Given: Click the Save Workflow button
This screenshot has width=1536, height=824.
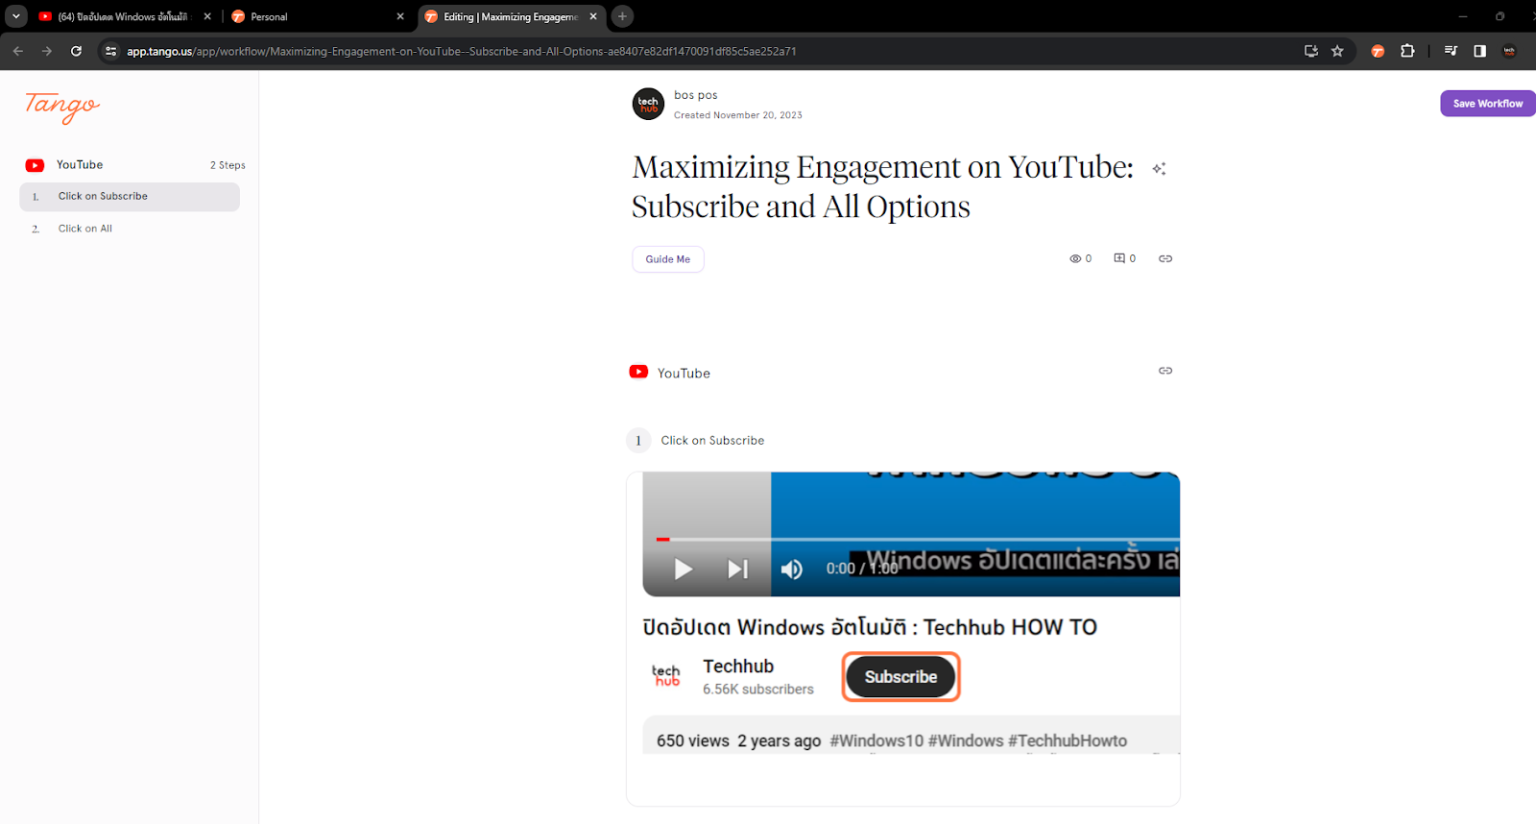Looking at the screenshot, I should pos(1487,103).
